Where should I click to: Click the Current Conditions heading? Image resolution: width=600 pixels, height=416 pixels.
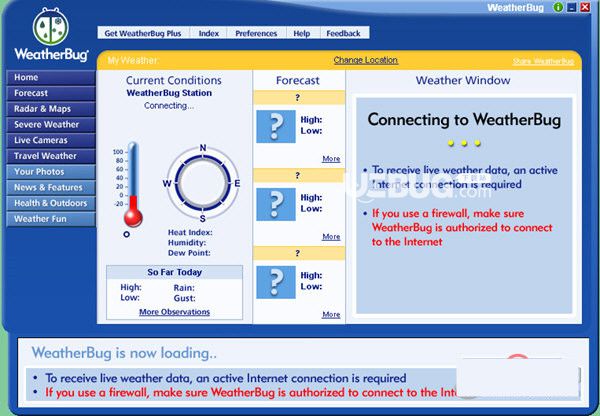point(174,80)
